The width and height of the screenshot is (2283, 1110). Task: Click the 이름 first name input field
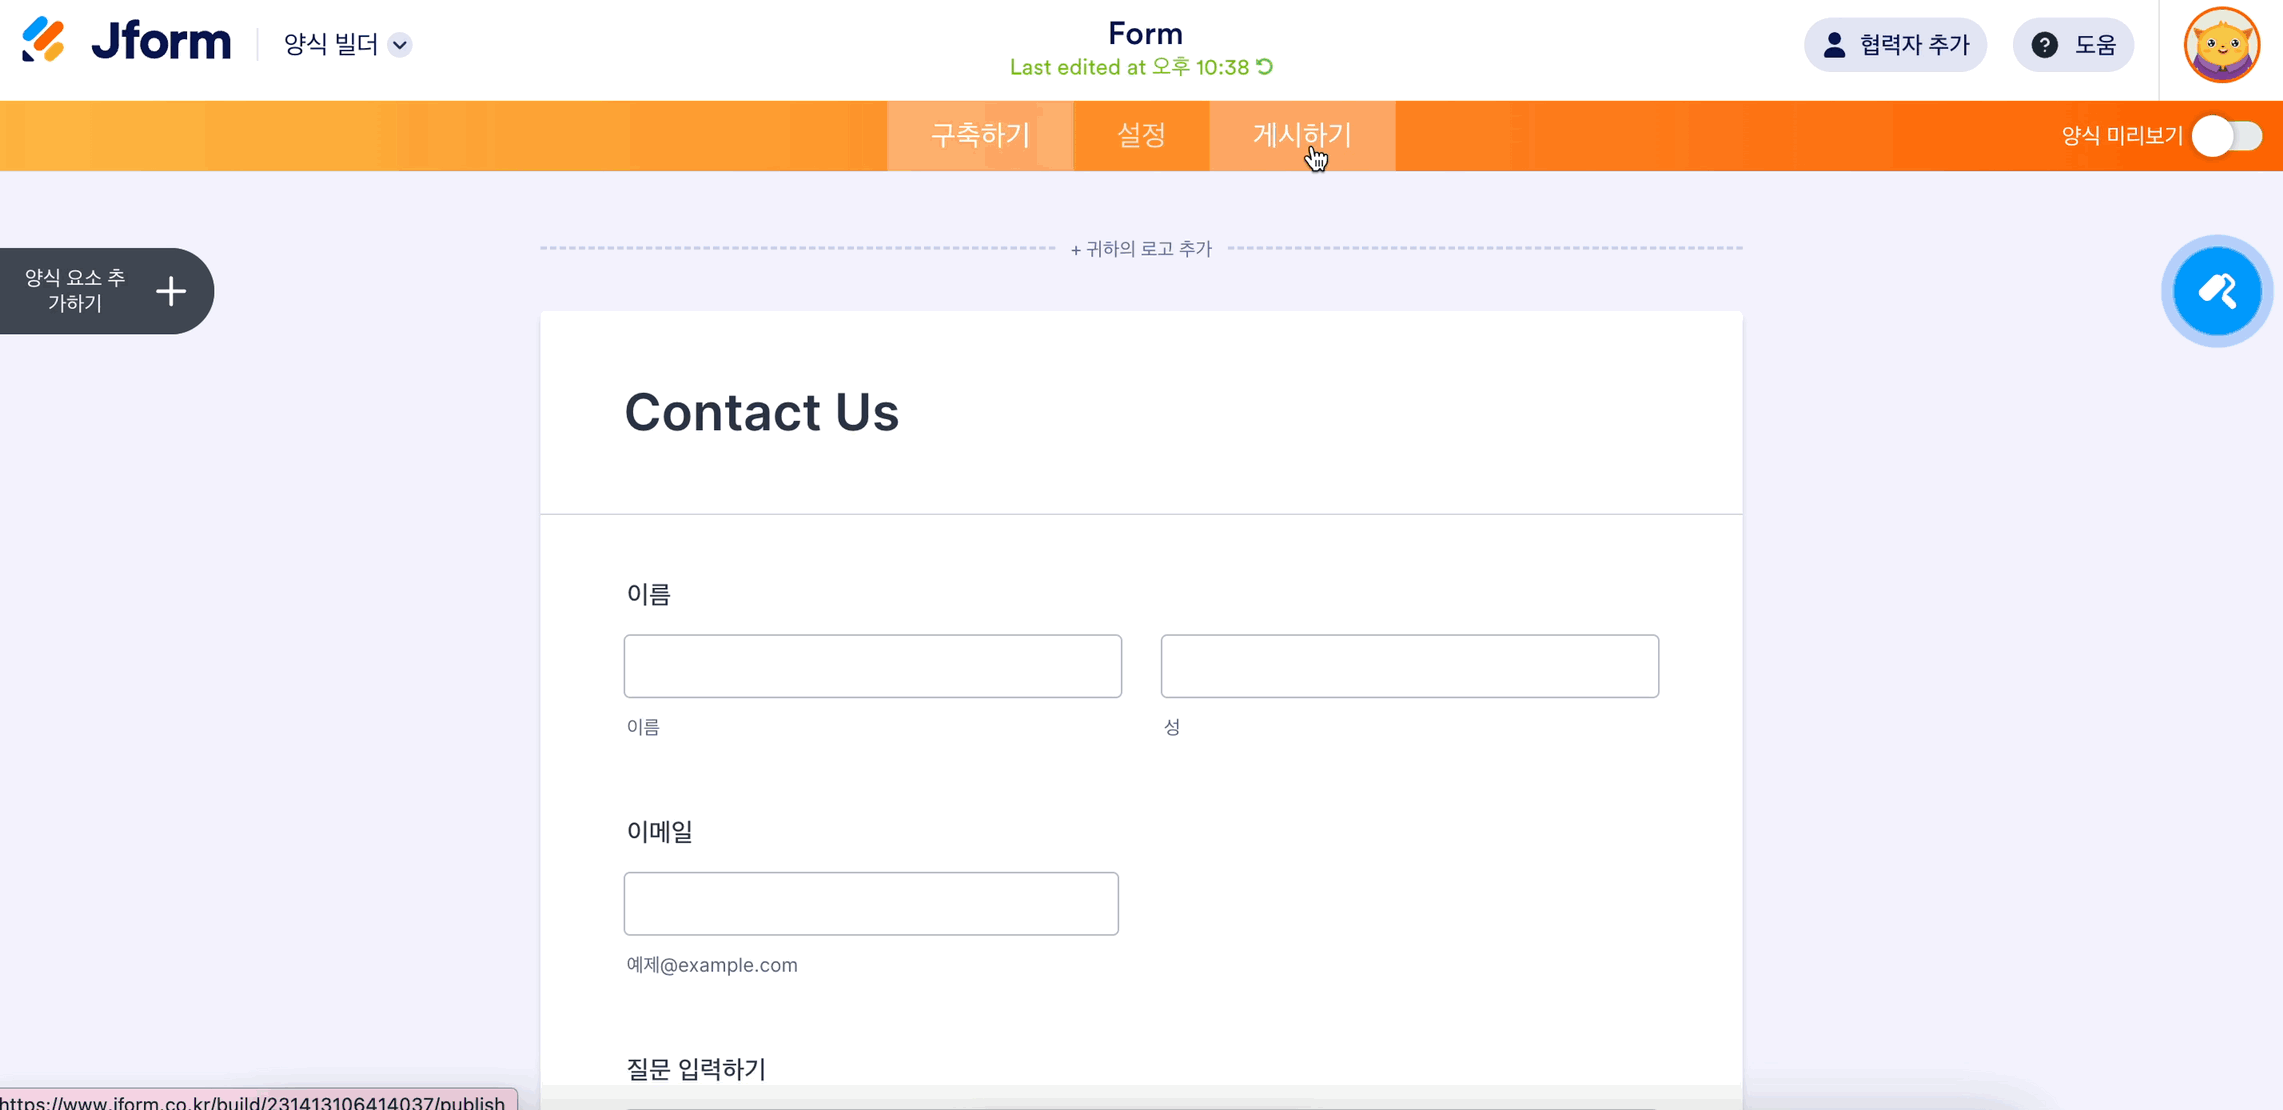pyautogui.click(x=872, y=666)
